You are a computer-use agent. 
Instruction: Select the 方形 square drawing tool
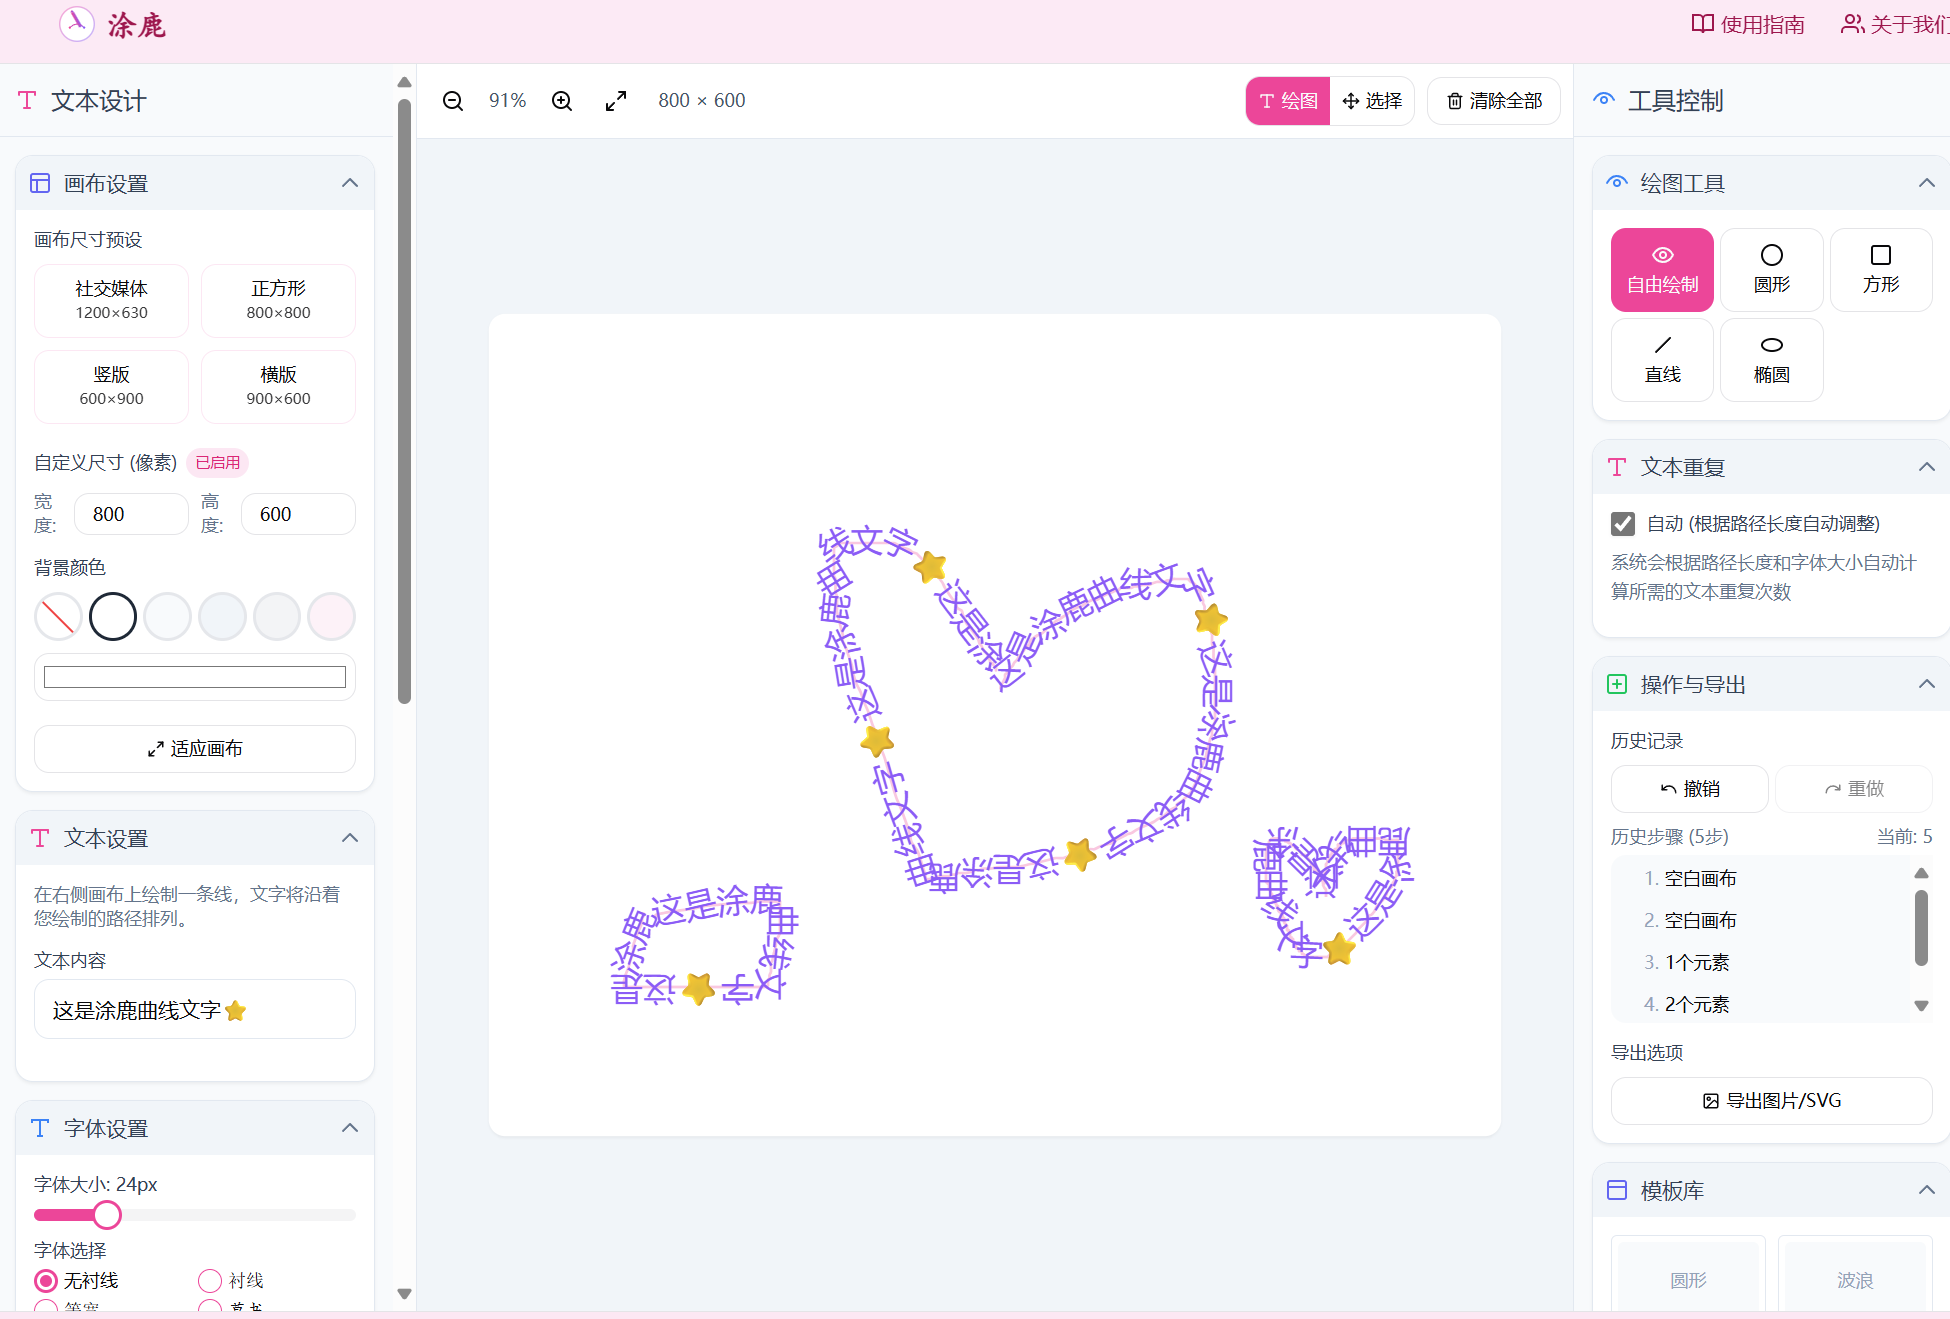coord(1880,270)
